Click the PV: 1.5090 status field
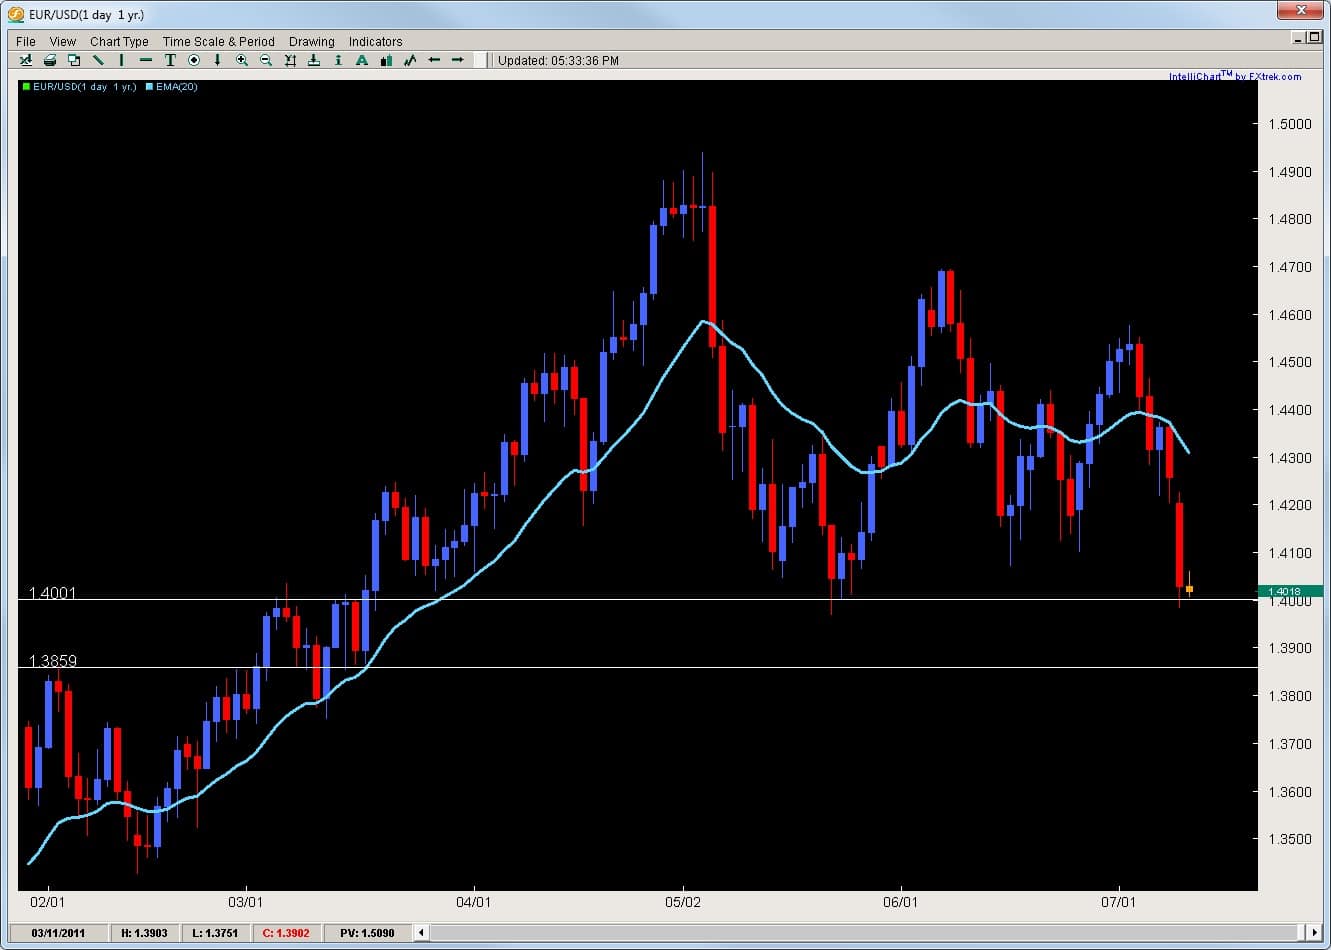 coord(368,933)
